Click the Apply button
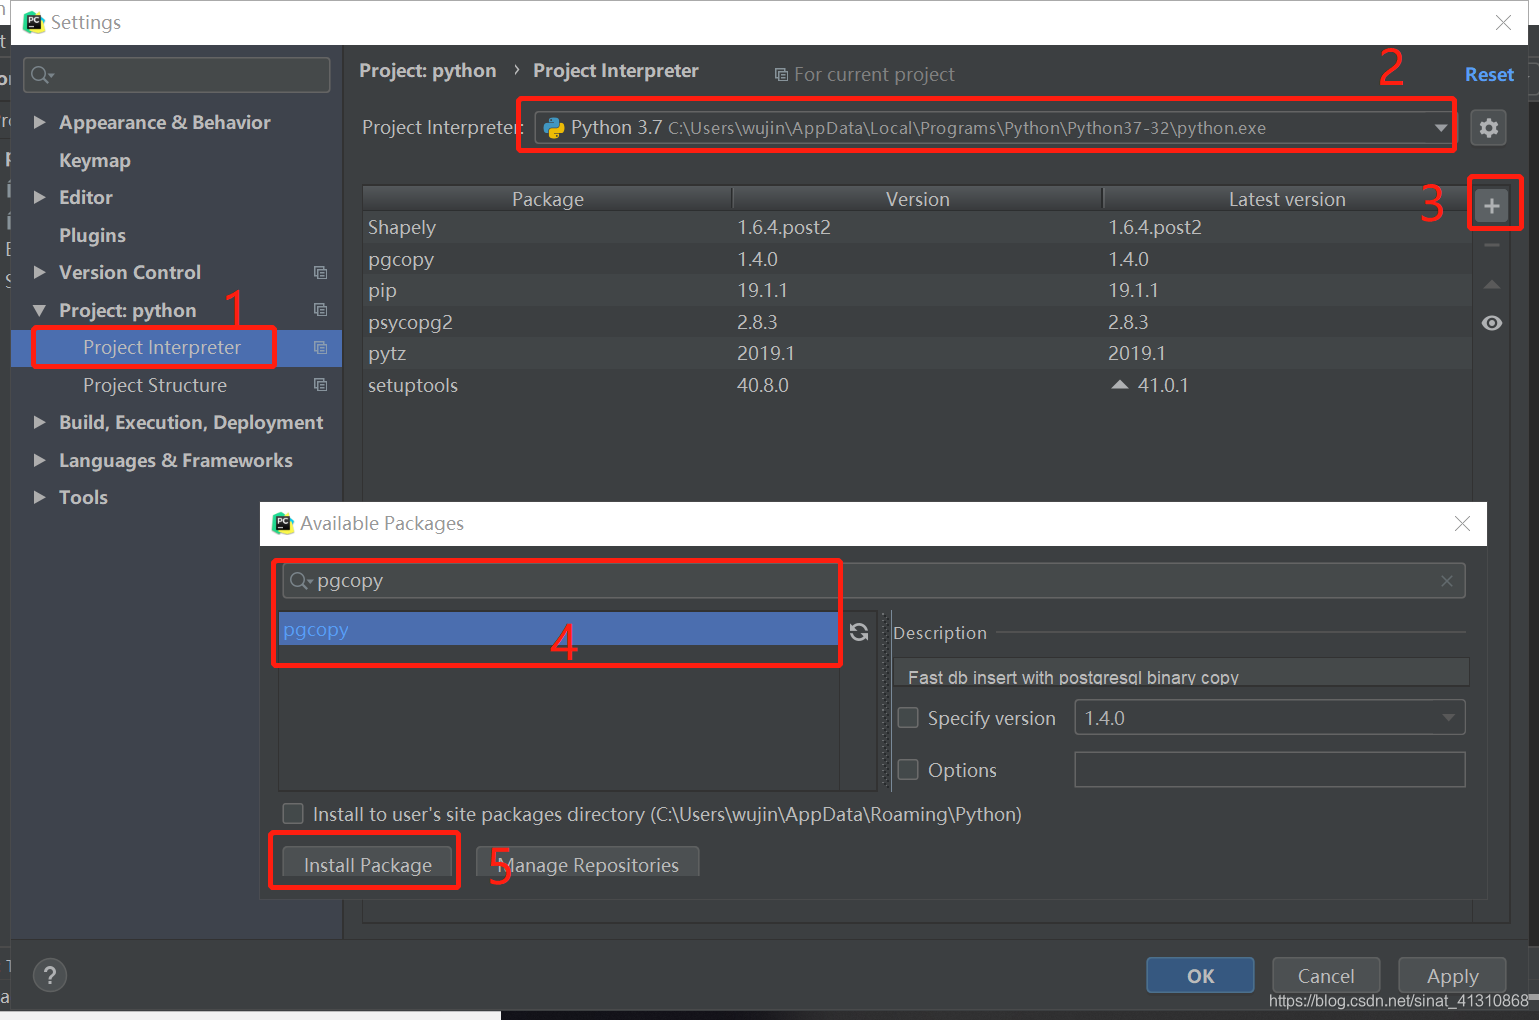This screenshot has height=1020, width=1539. (x=1452, y=976)
